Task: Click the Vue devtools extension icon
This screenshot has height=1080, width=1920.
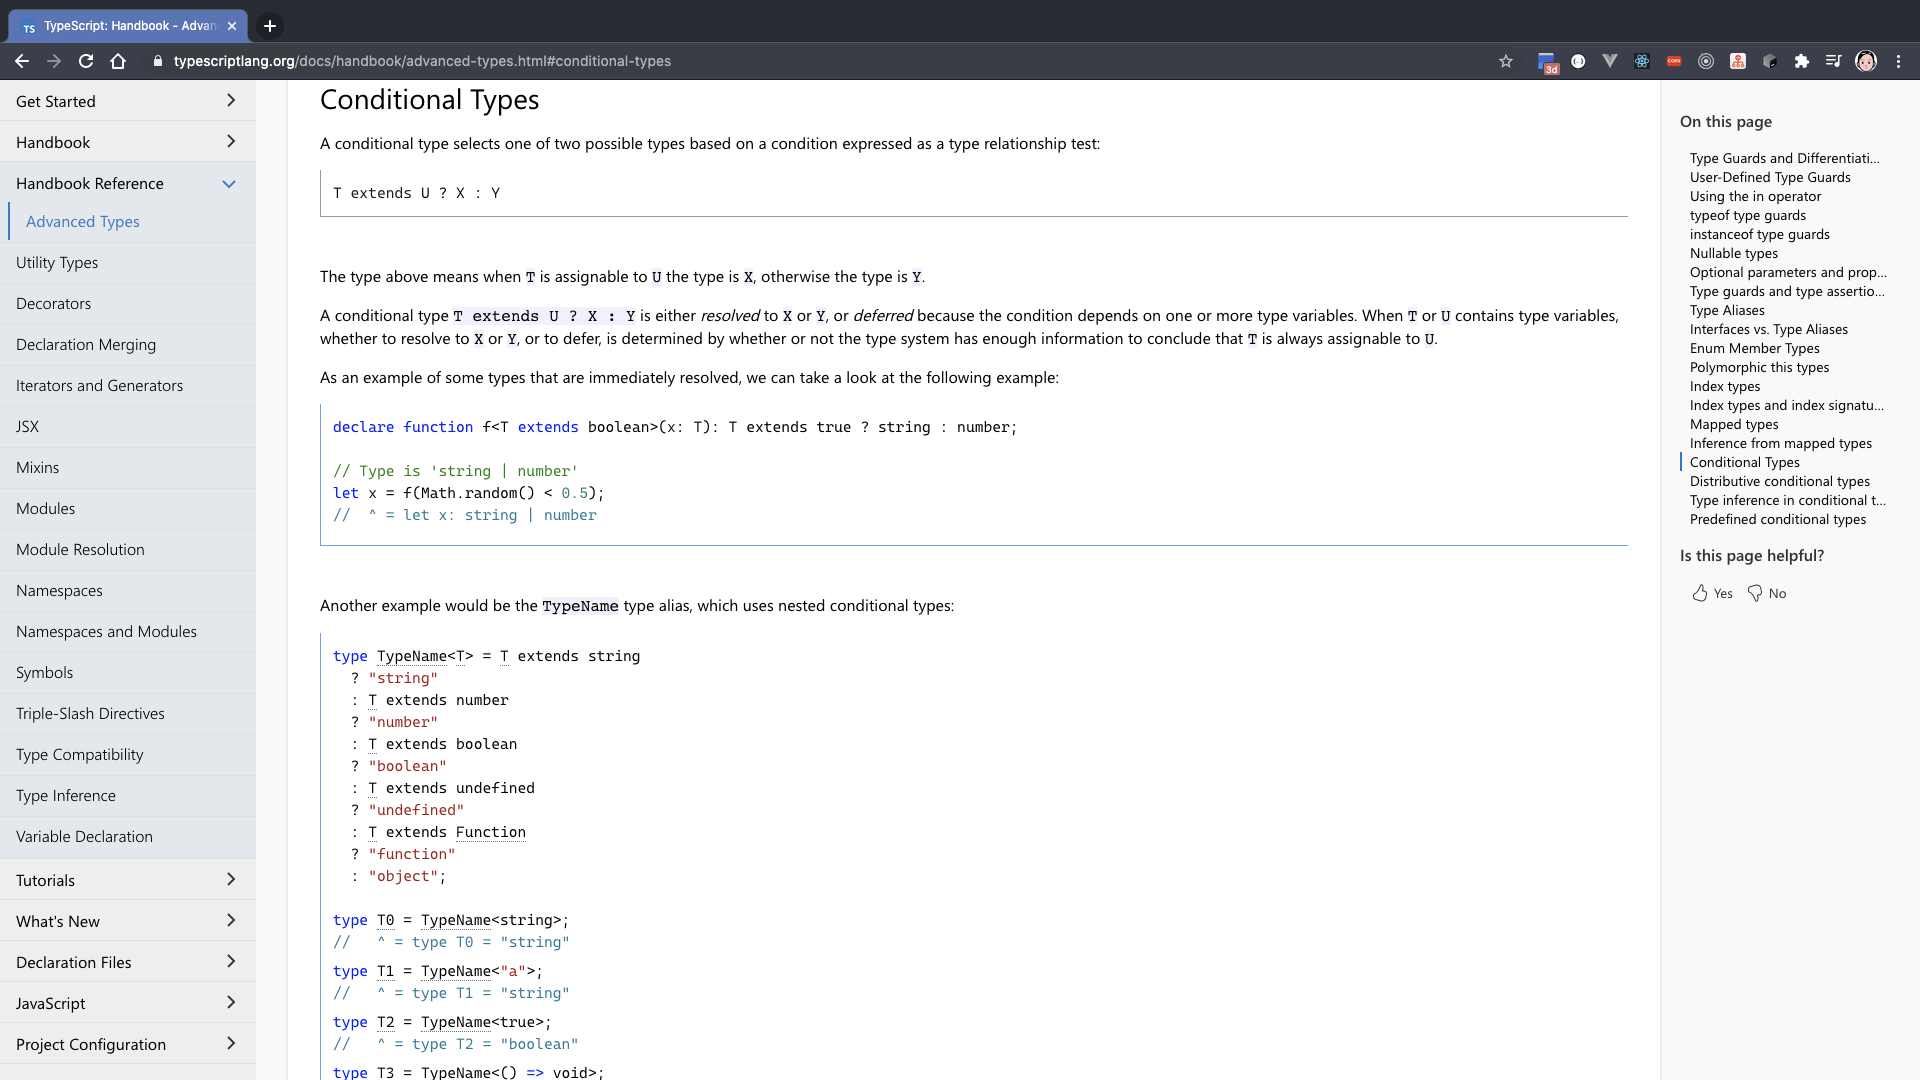Action: (1610, 61)
